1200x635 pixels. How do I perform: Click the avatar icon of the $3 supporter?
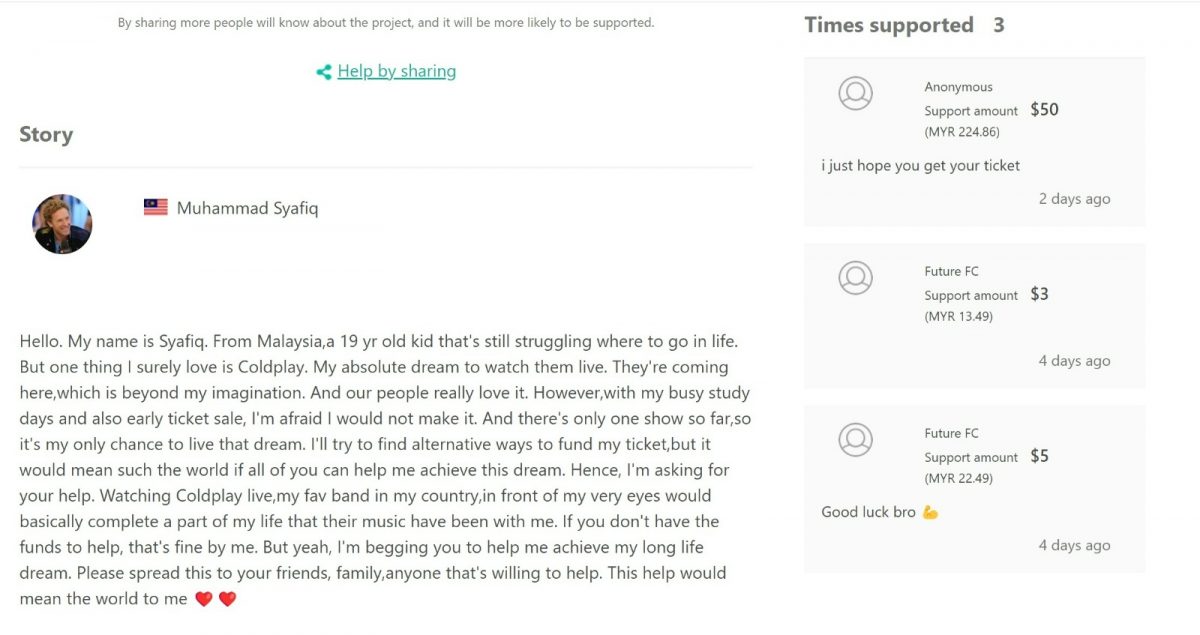point(855,278)
